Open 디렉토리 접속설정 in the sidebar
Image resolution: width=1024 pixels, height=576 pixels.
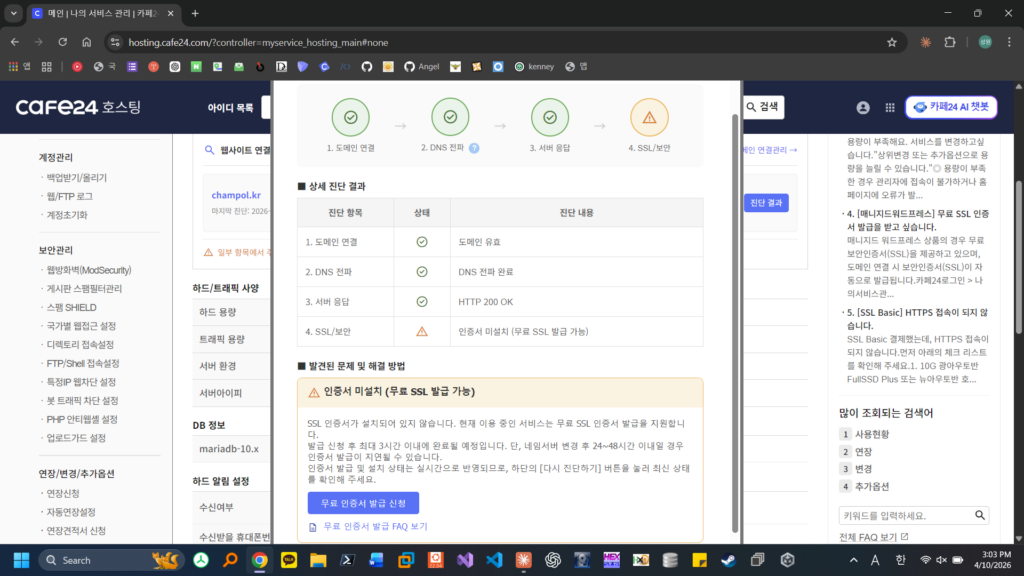(80, 345)
